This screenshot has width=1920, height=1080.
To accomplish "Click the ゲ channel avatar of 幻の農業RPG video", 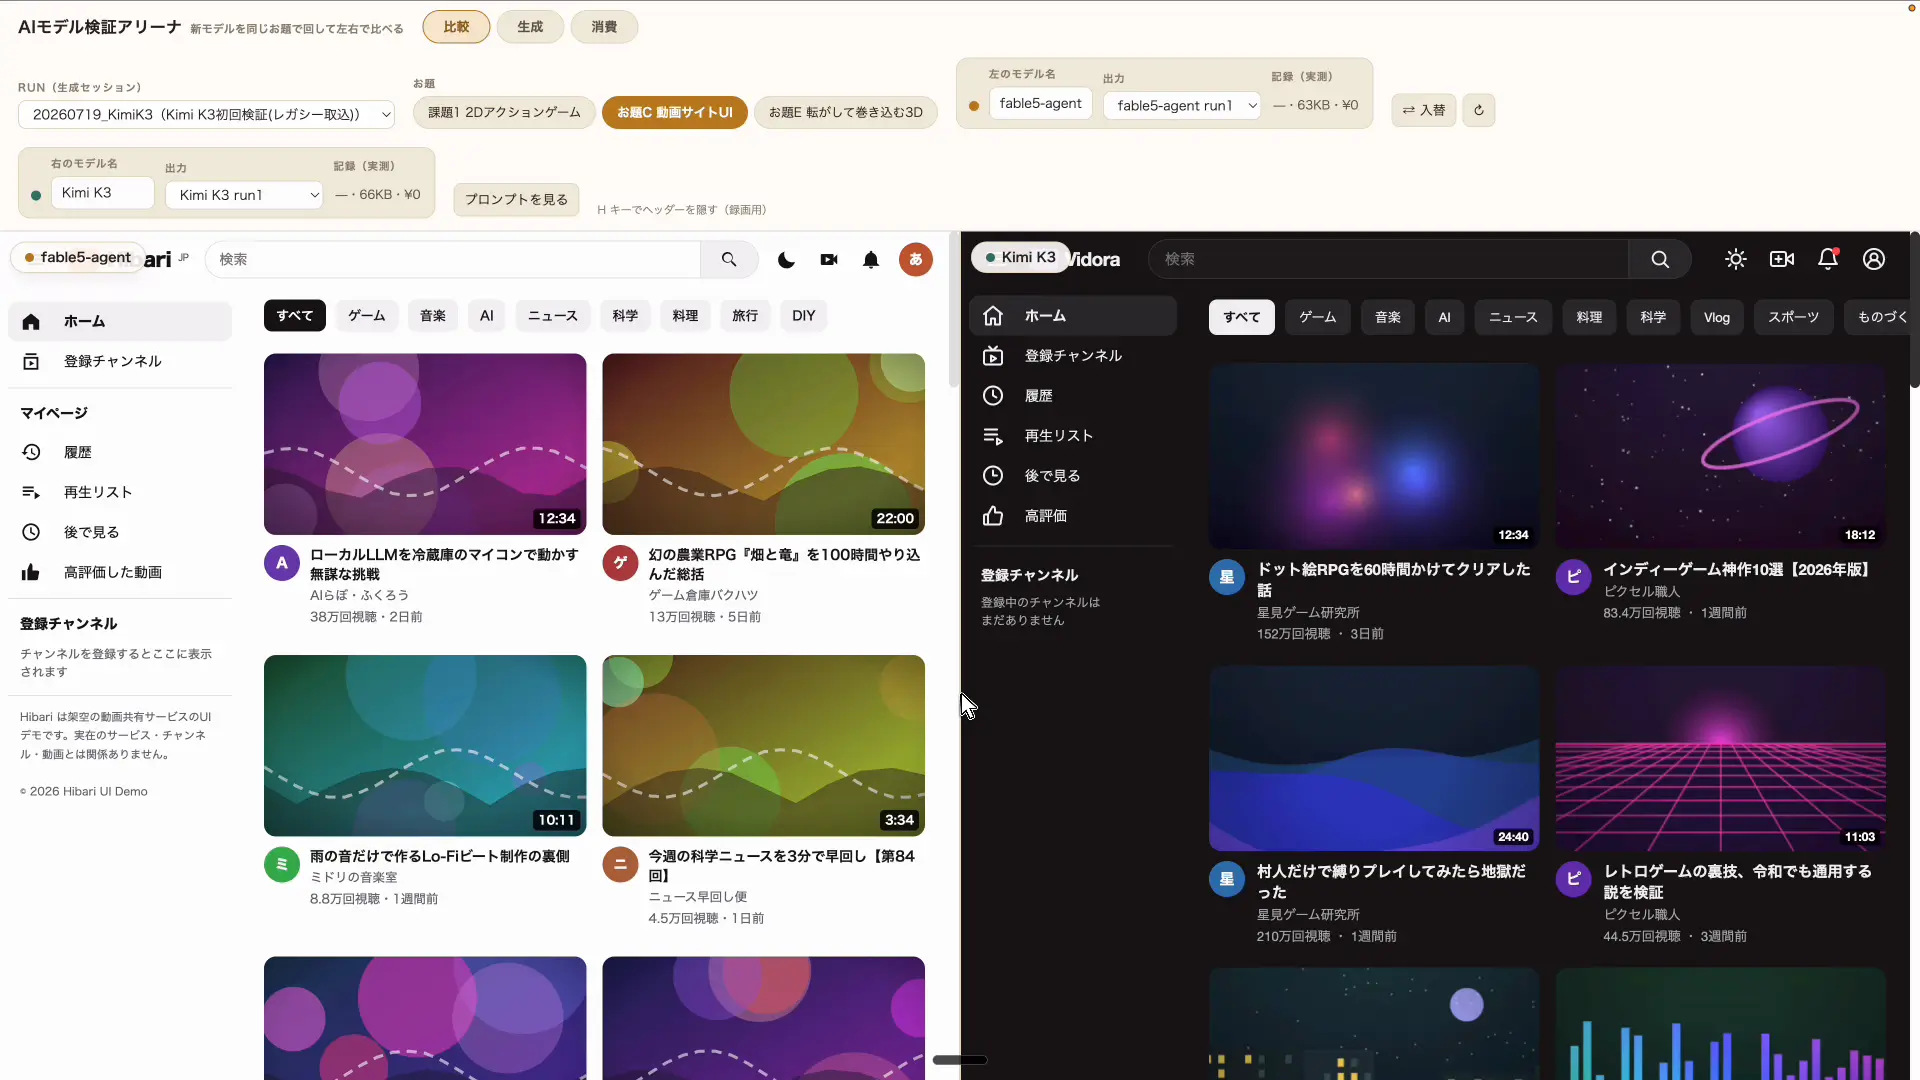I will pos(620,563).
